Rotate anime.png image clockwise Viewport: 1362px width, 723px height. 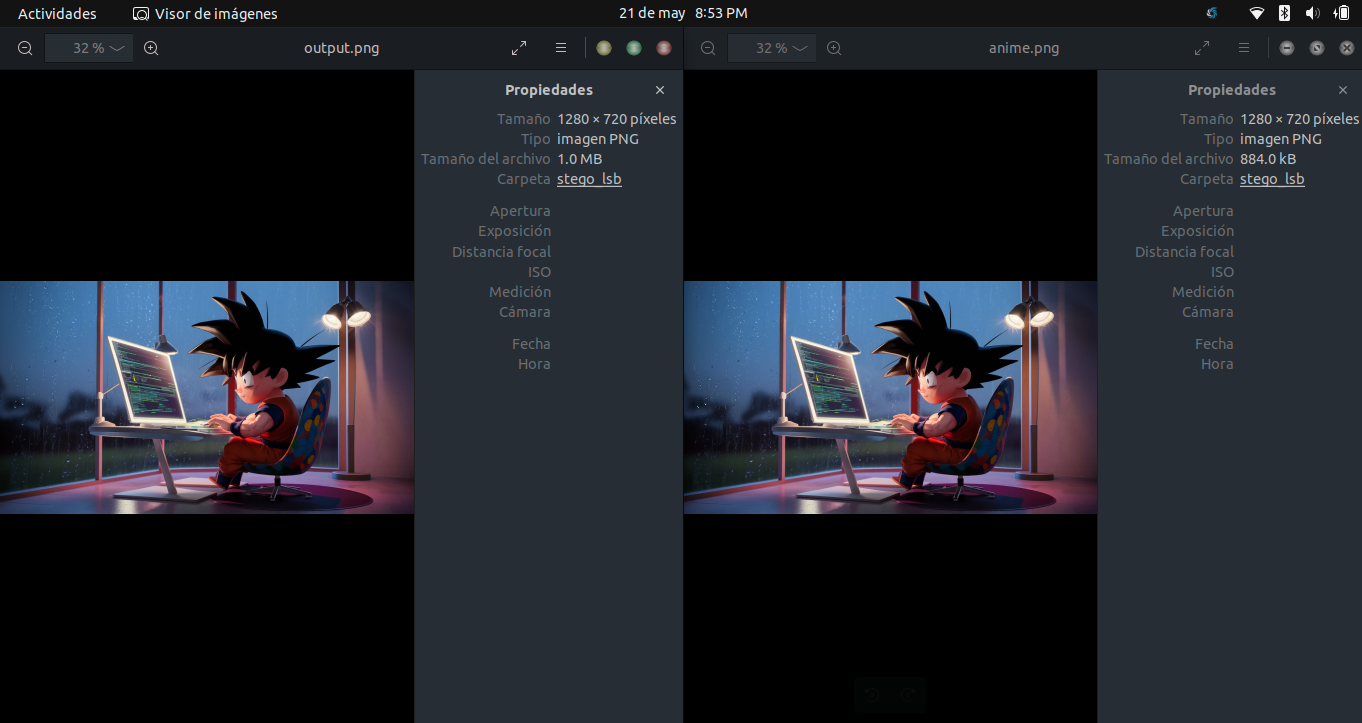(x=909, y=695)
